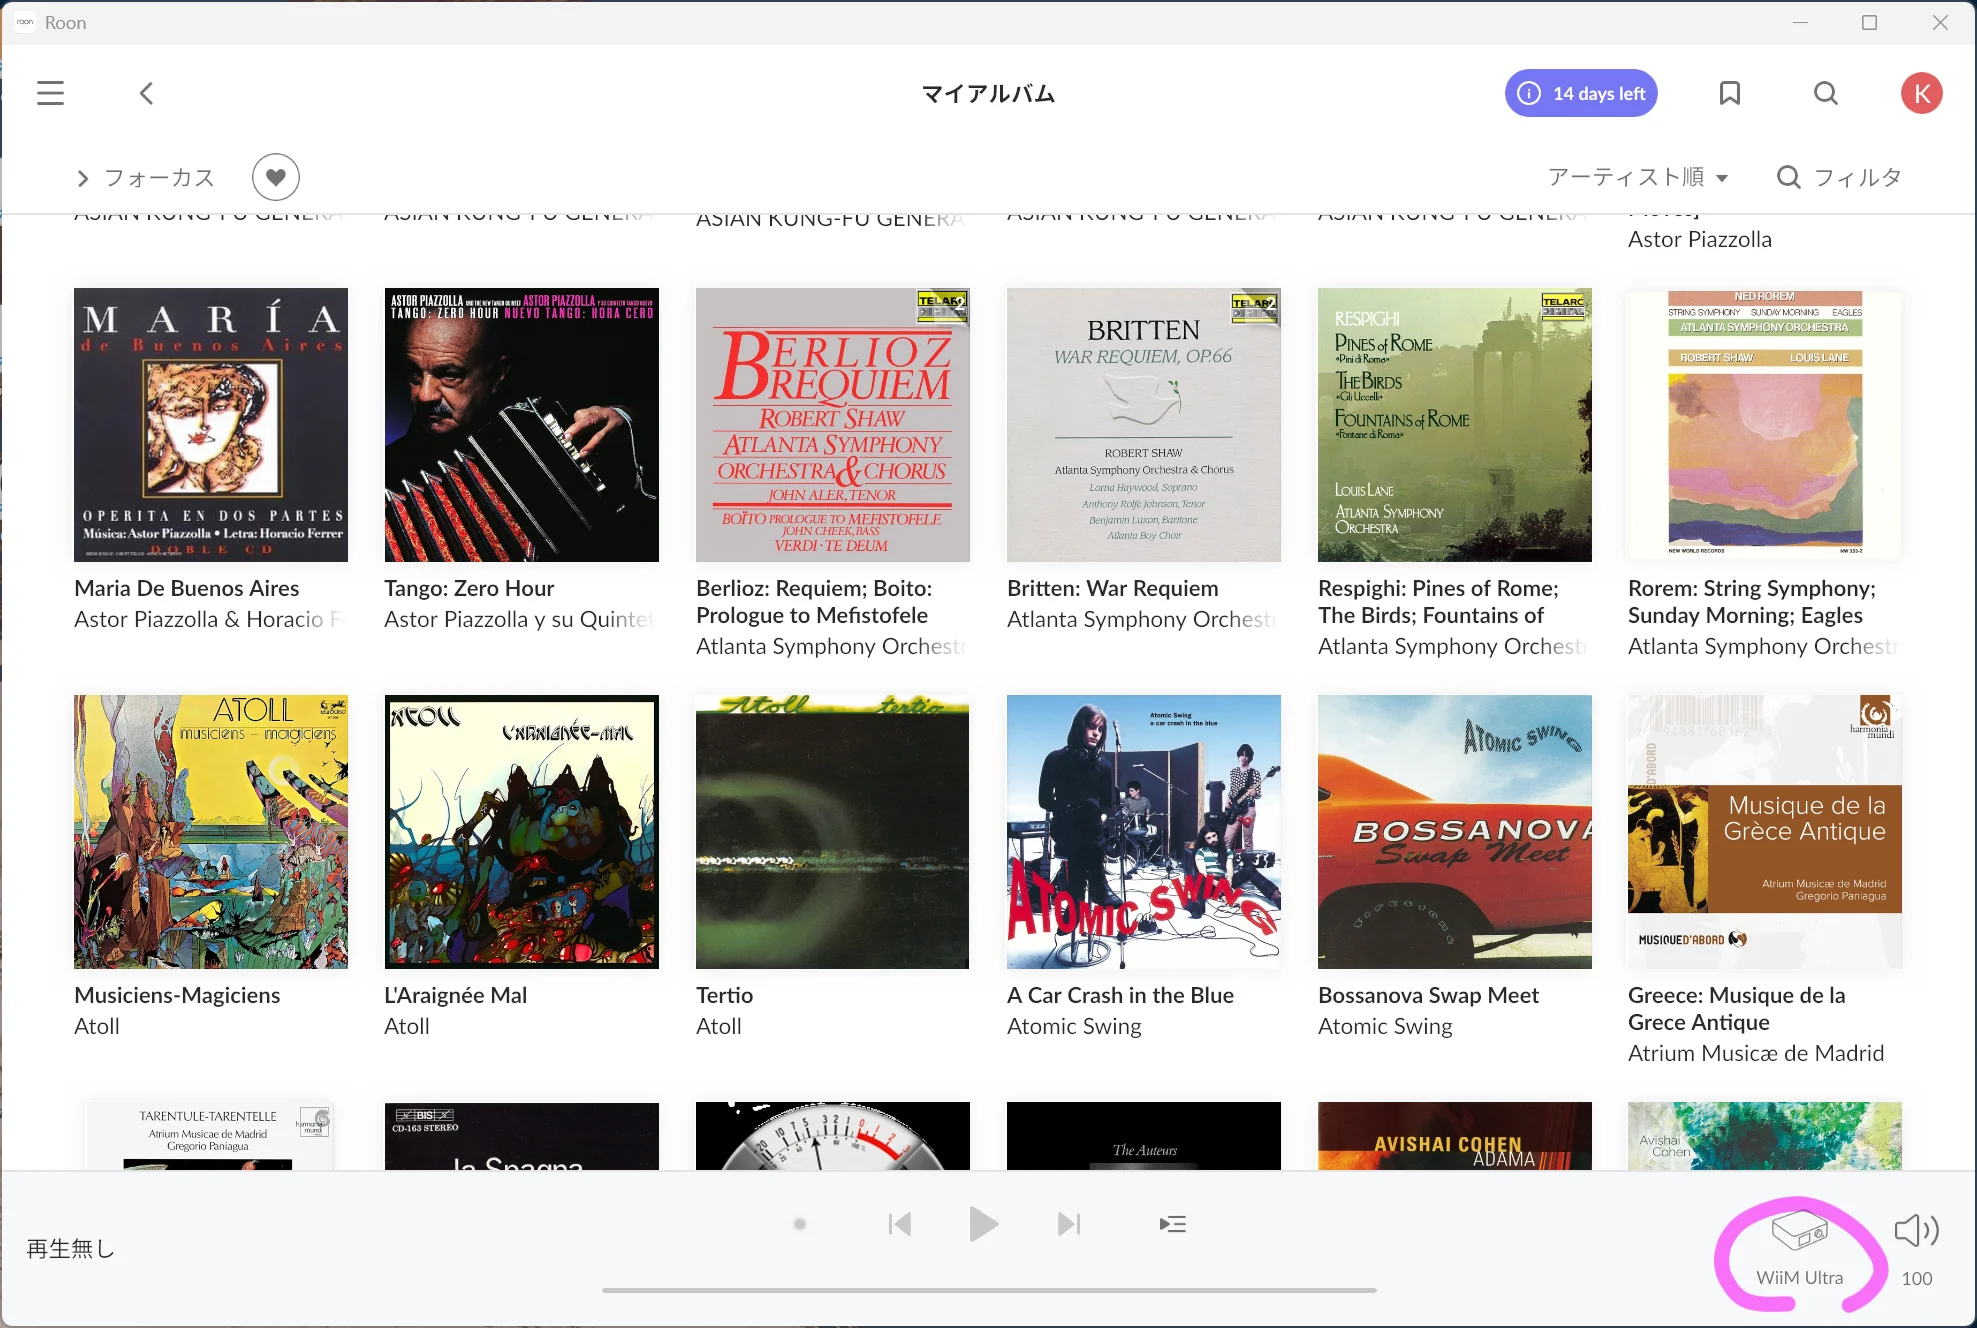Click the search magnifier in the header
The height and width of the screenshot is (1328, 1977).
point(1825,93)
